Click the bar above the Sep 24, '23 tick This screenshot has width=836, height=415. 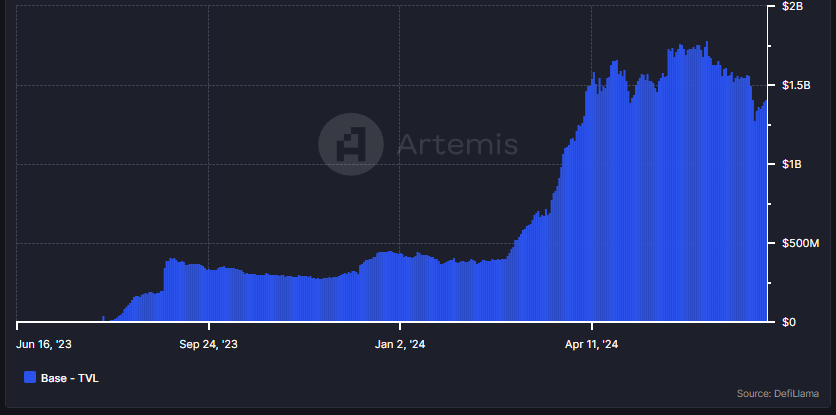coord(209,295)
